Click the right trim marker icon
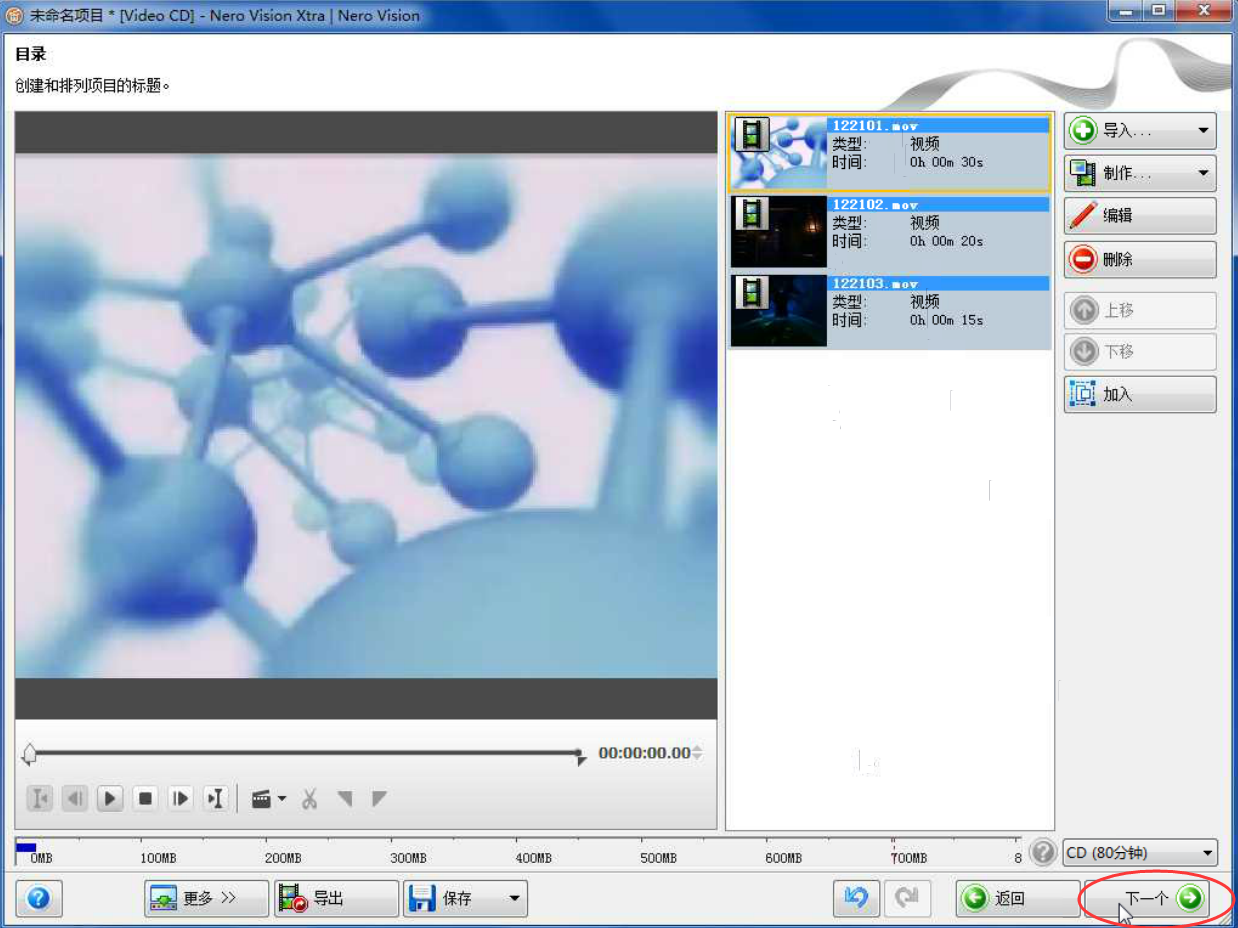This screenshot has width=1238, height=928. click(x=379, y=799)
